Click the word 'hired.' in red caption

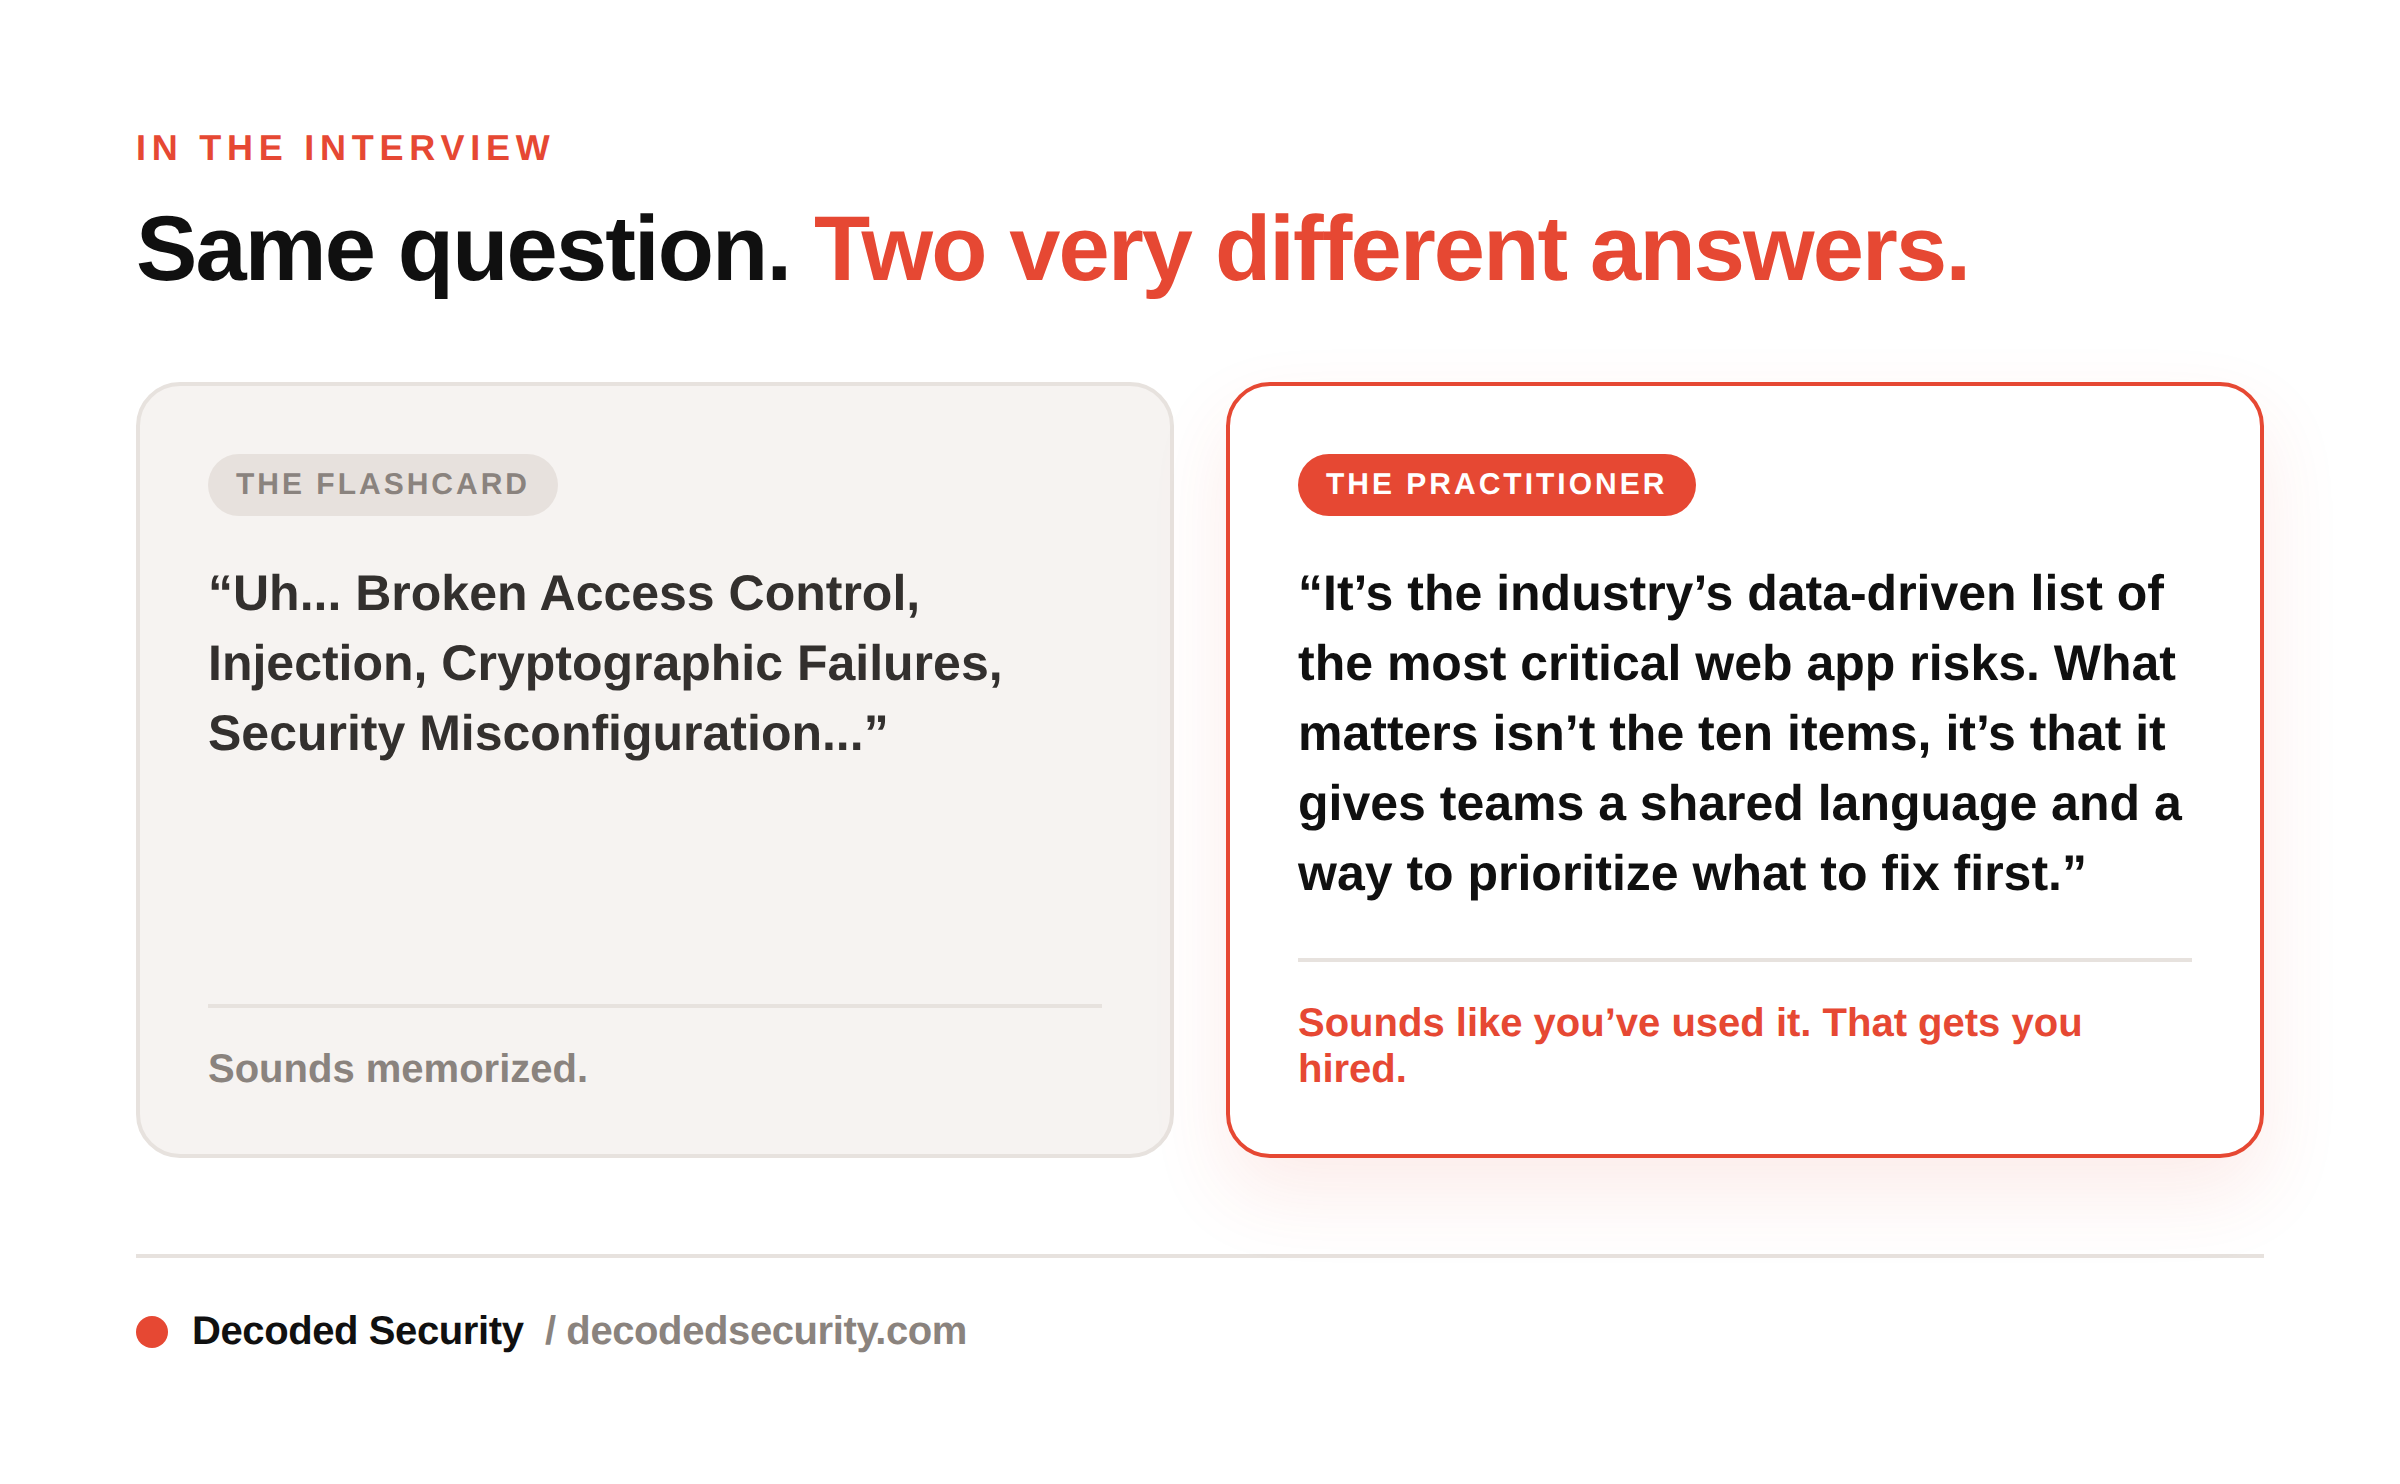click(x=1352, y=1069)
